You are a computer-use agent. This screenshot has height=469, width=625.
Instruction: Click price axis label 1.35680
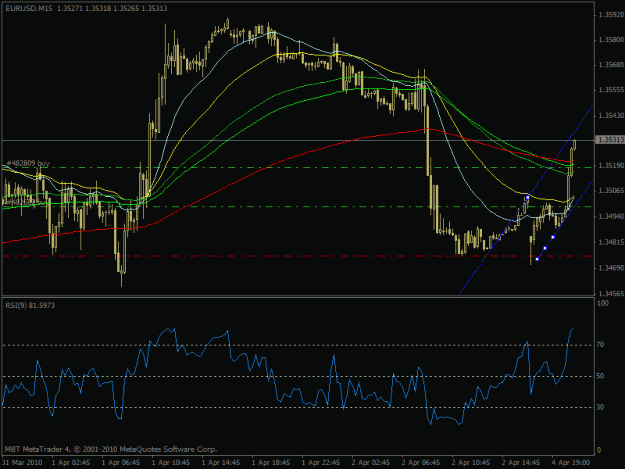611,65
